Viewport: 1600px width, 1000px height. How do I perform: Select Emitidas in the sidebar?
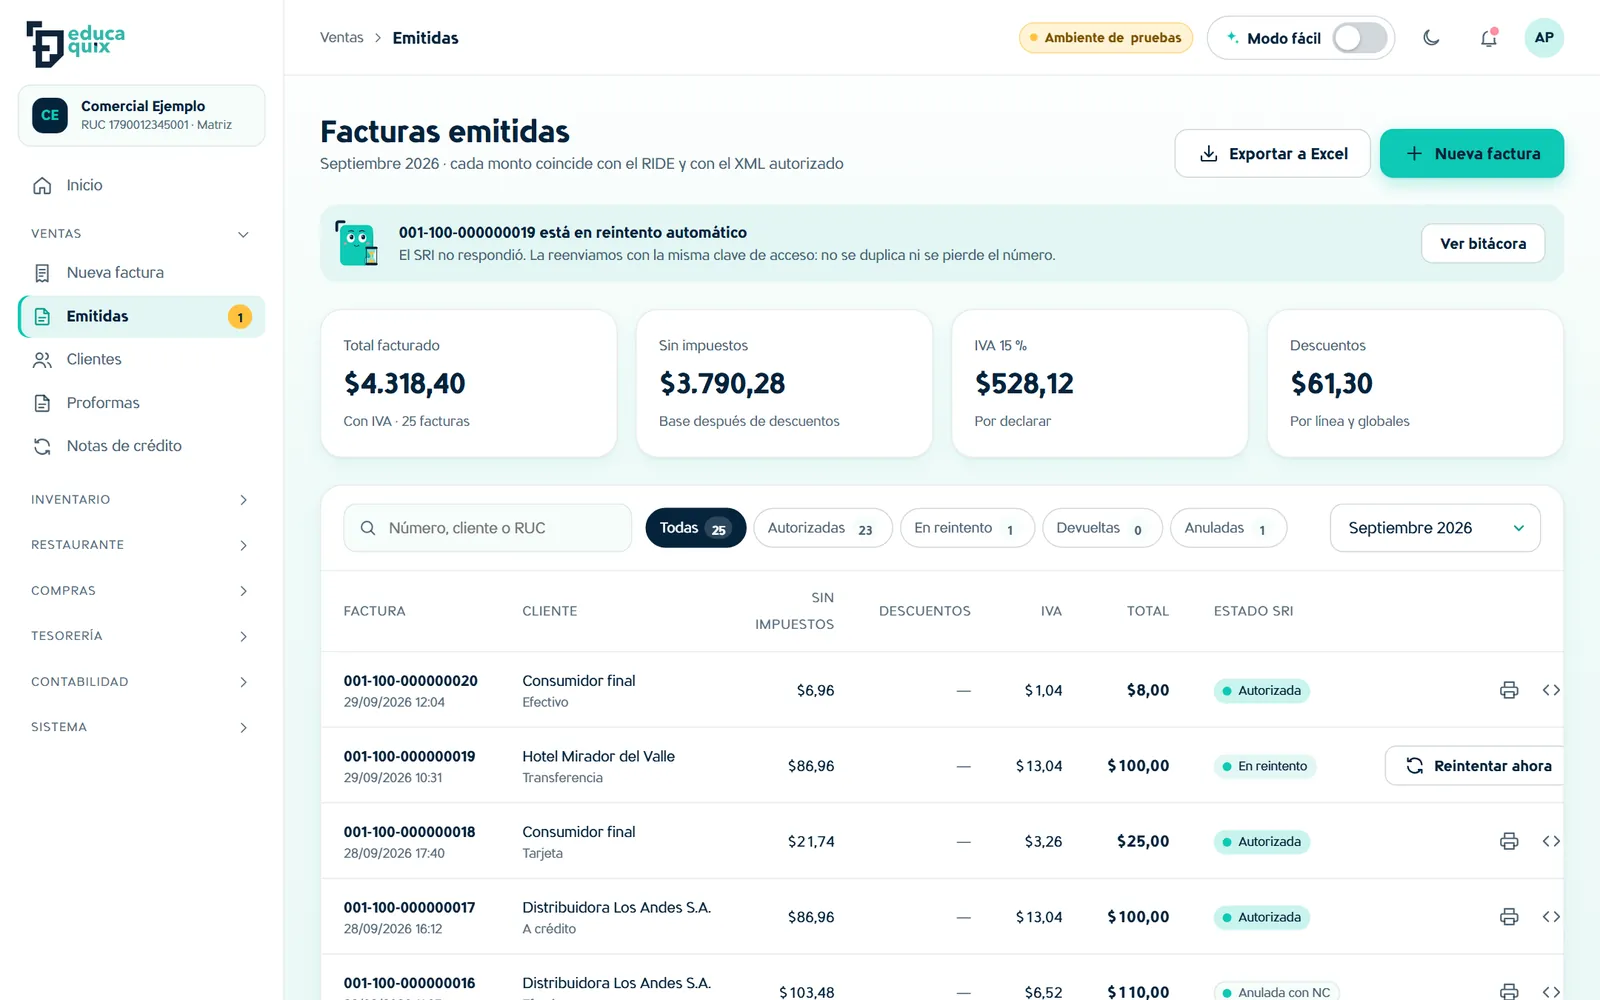[141, 316]
